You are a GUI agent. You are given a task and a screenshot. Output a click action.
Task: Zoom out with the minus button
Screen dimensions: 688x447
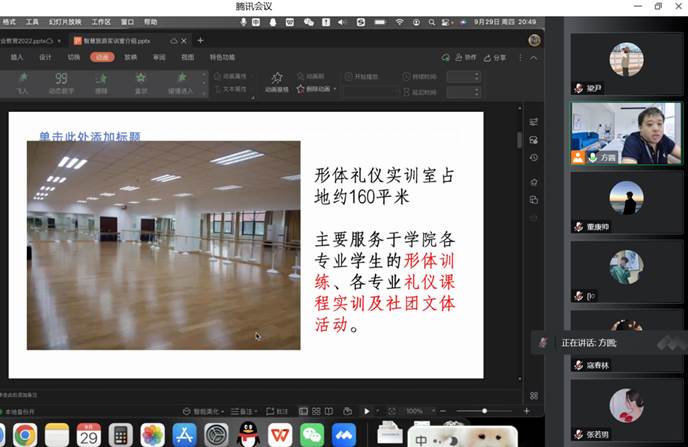point(443,411)
